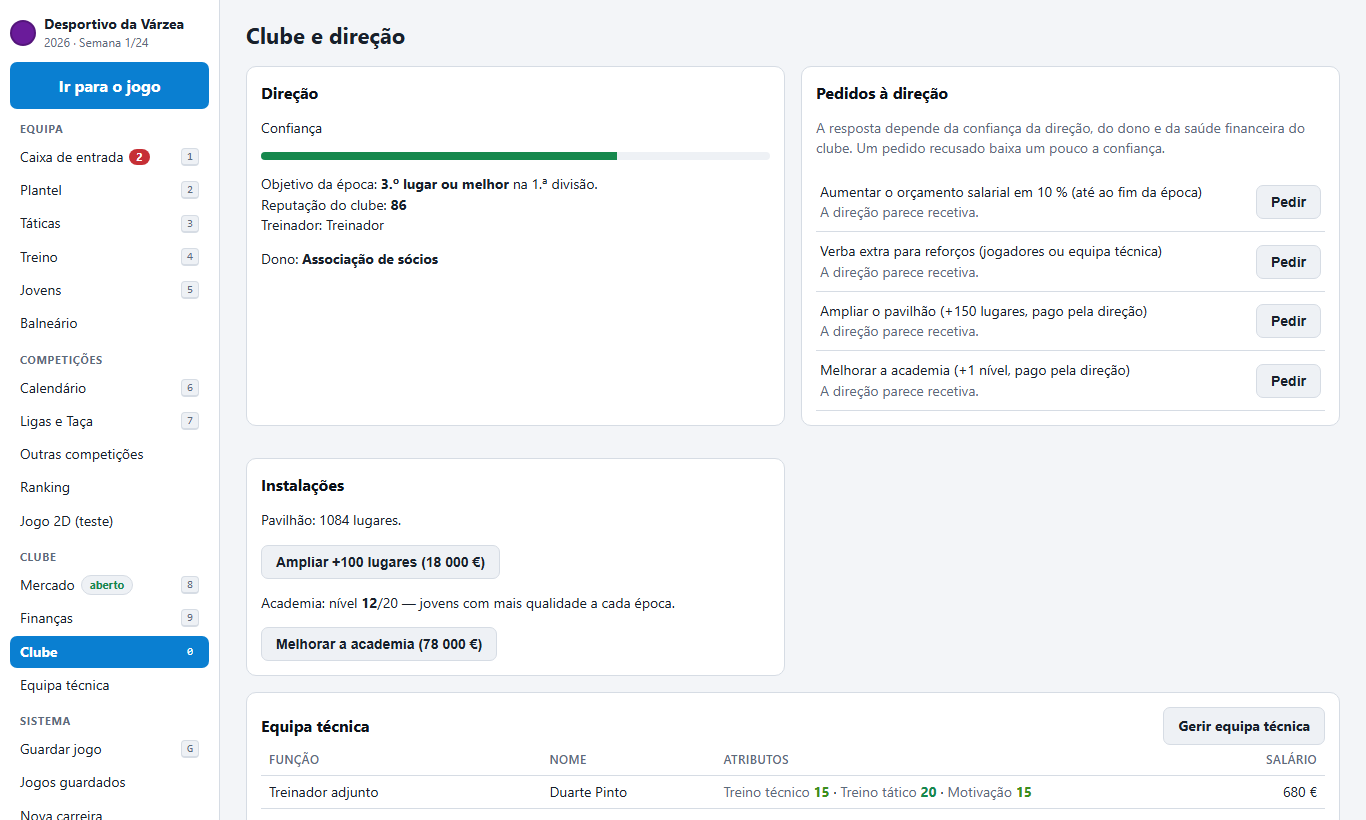Viewport: 1366px width, 820px height.
Task: Ask the board to expand the pavilion
Action: 1288,321
